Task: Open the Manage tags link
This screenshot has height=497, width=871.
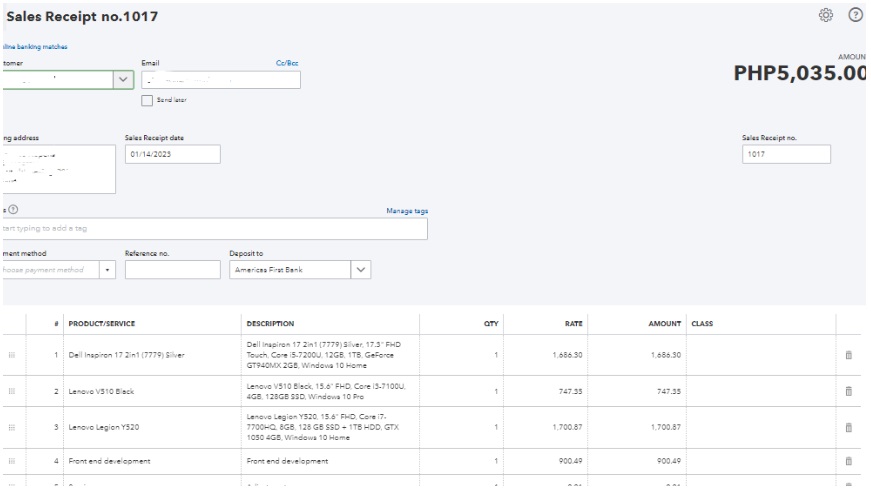Action: (407, 211)
